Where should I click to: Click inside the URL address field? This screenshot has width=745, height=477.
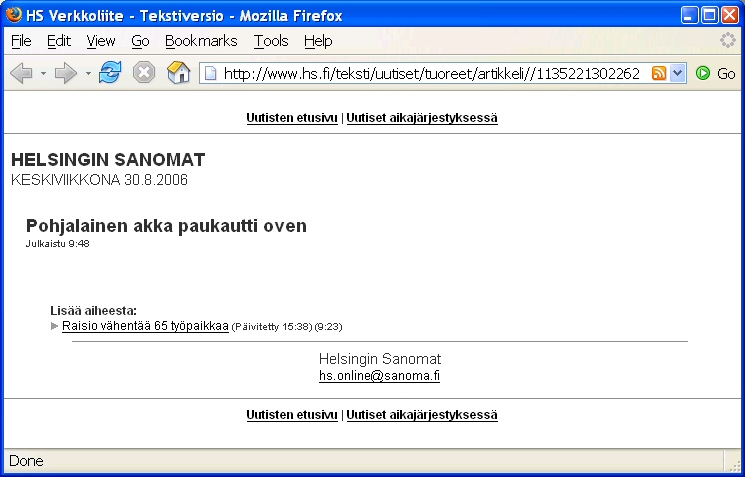coord(430,74)
